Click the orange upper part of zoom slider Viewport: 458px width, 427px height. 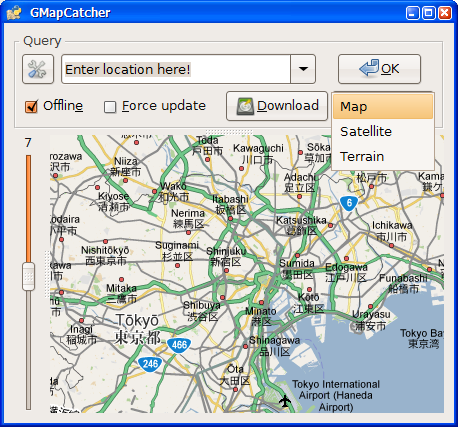29,209
